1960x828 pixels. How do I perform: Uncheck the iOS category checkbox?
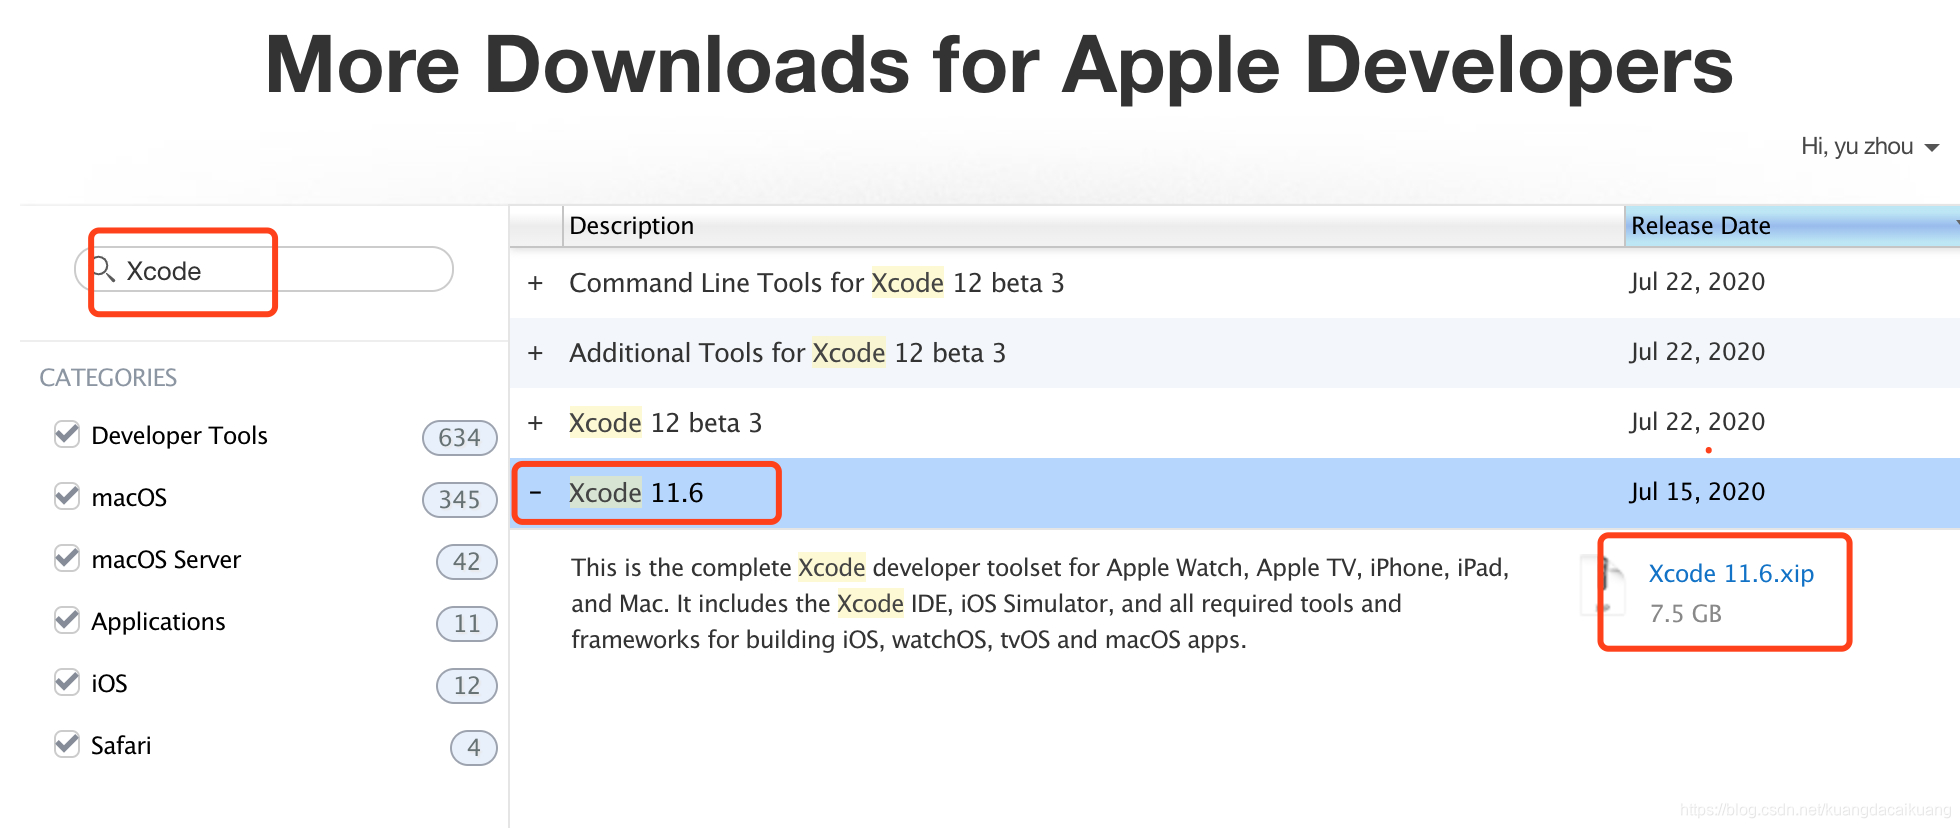(x=67, y=683)
